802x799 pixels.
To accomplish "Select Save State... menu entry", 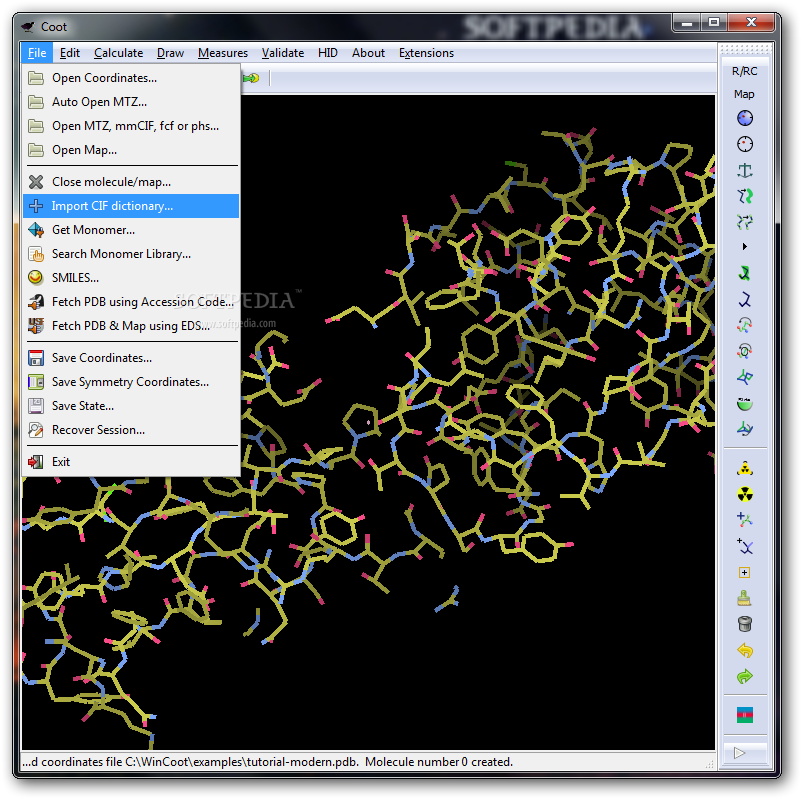I will 131,406.
